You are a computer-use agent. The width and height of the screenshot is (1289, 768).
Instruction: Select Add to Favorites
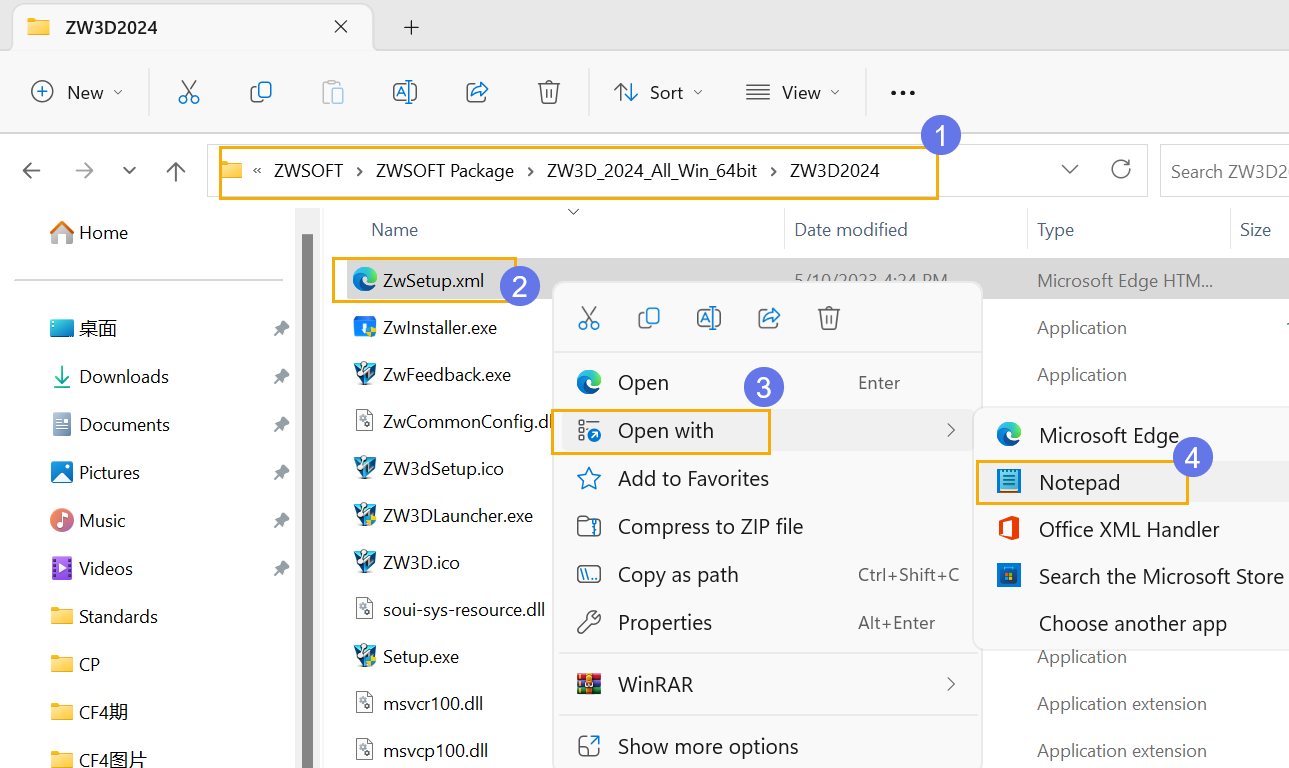[767, 479]
